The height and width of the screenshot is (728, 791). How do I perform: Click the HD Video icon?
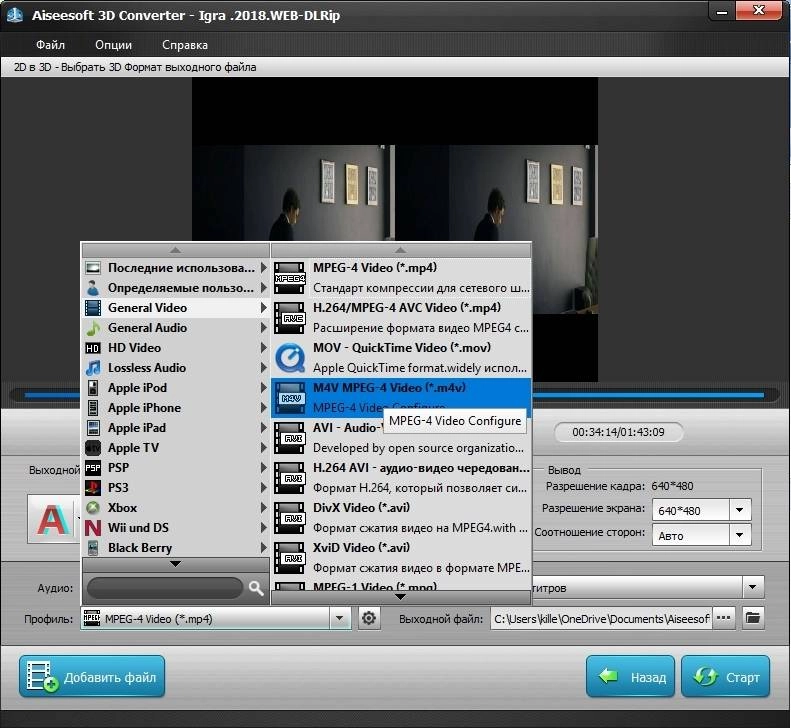click(x=93, y=348)
